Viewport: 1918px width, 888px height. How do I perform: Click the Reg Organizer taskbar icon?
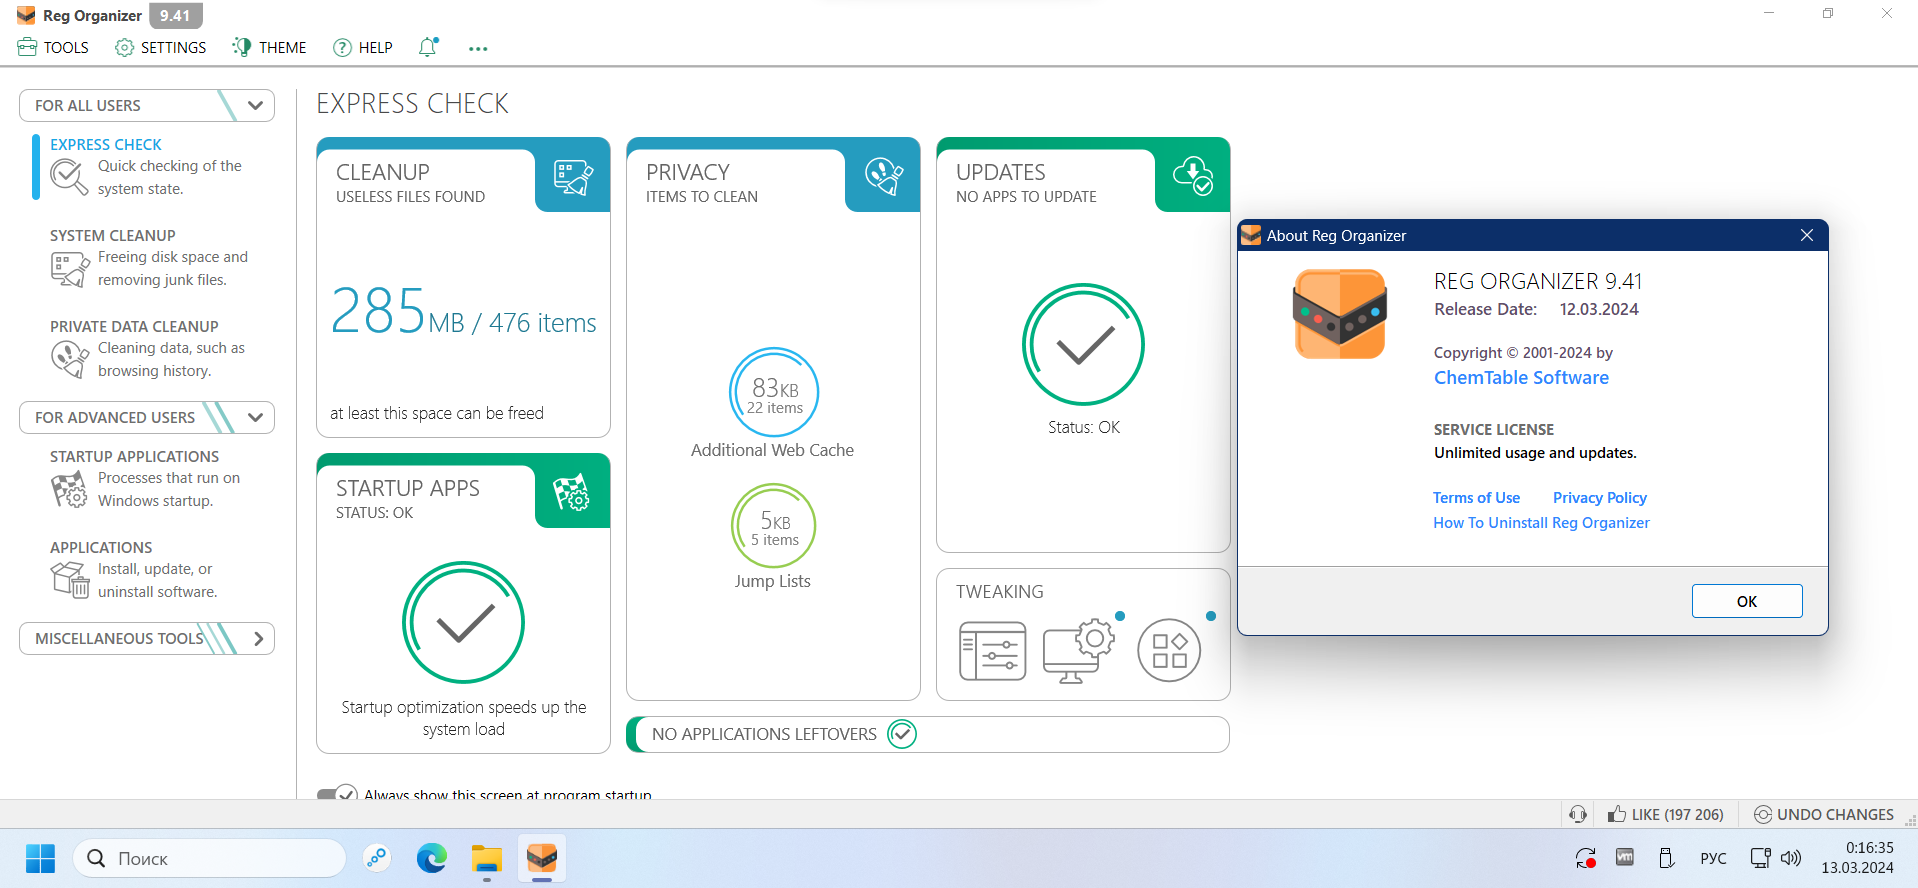tap(542, 858)
